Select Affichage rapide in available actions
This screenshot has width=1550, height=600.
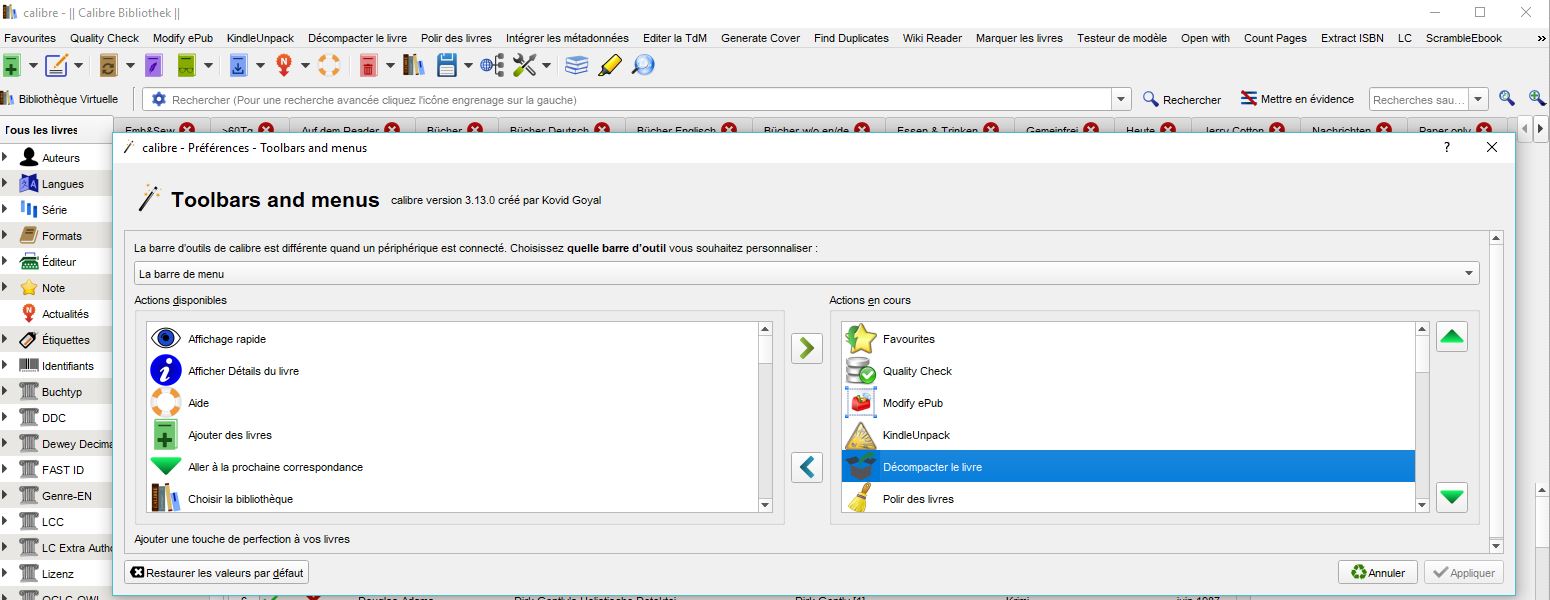(x=453, y=339)
